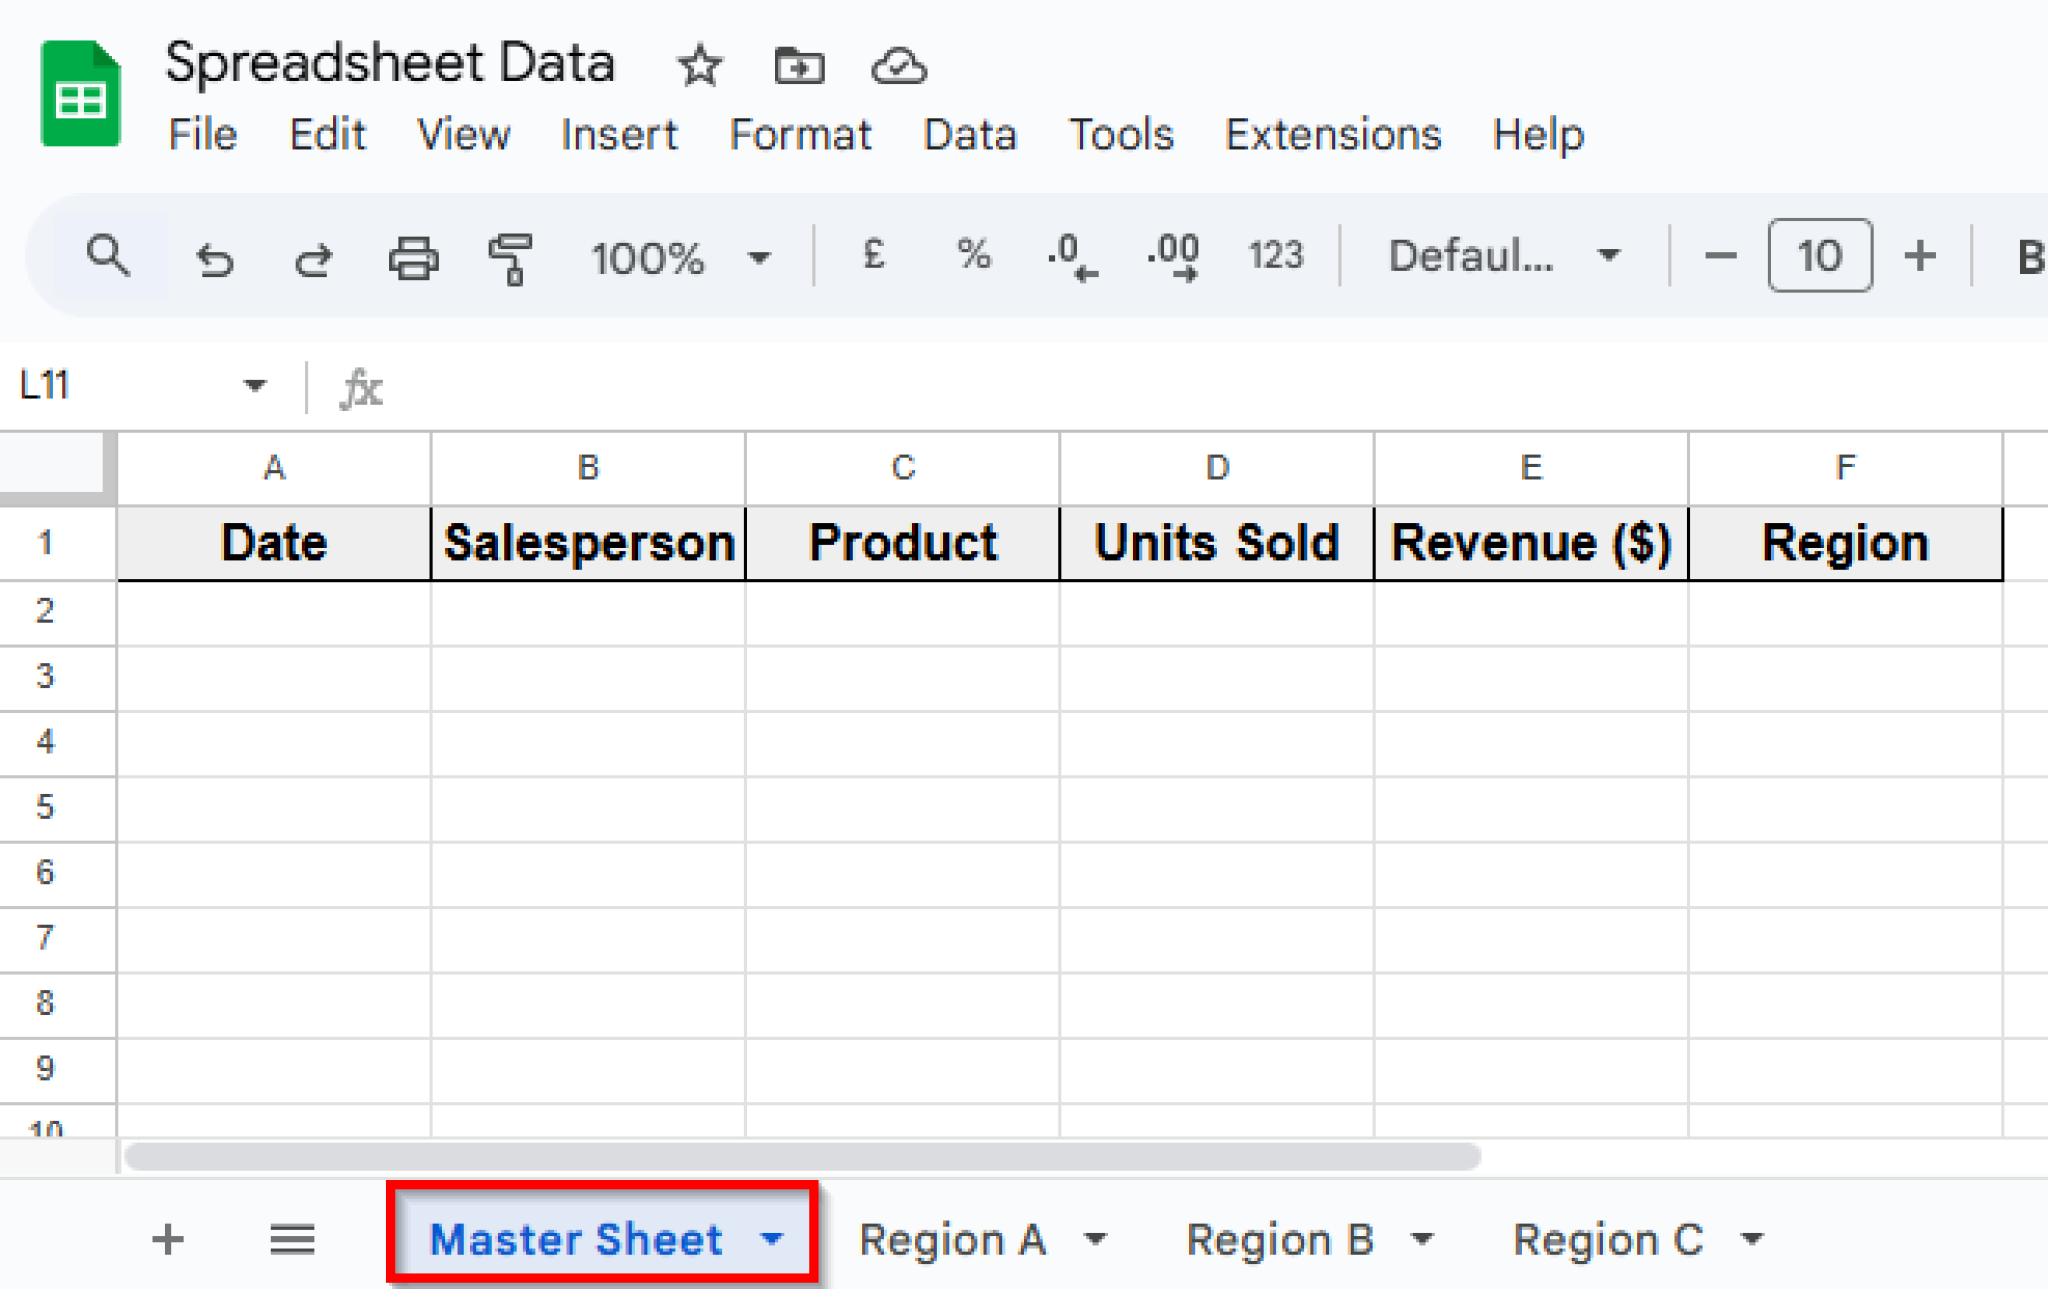The image size is (2048, 1289).
Task: Add a new sheet with plus button
Action: 168,1240
